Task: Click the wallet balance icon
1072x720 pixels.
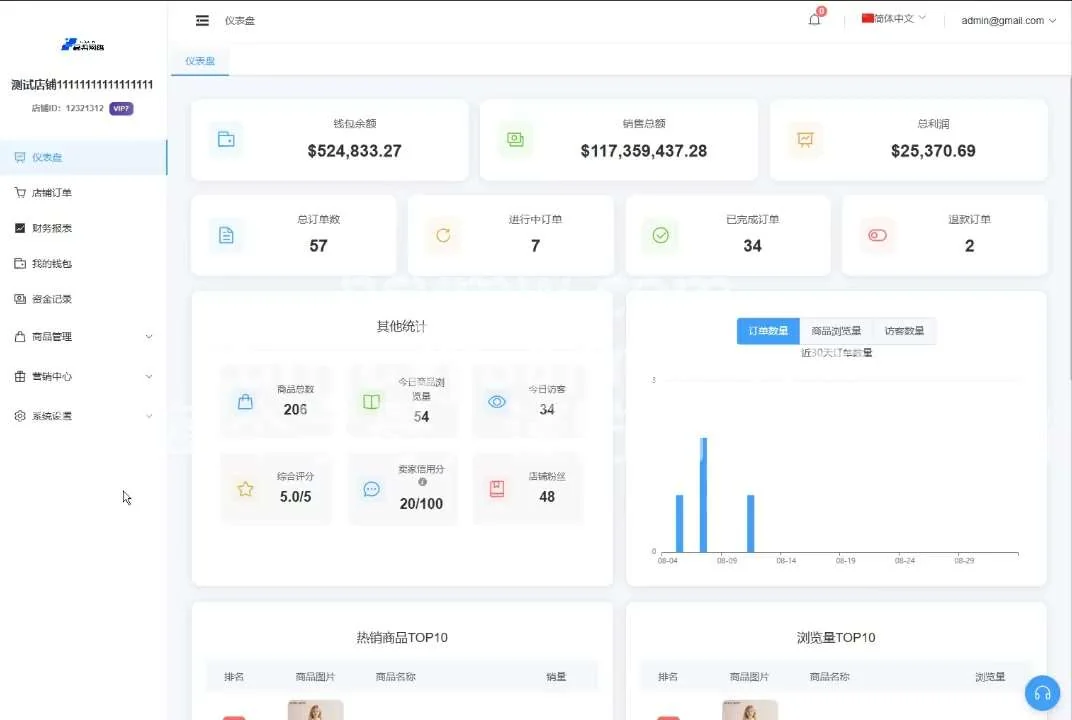Action: click(226, 140)
